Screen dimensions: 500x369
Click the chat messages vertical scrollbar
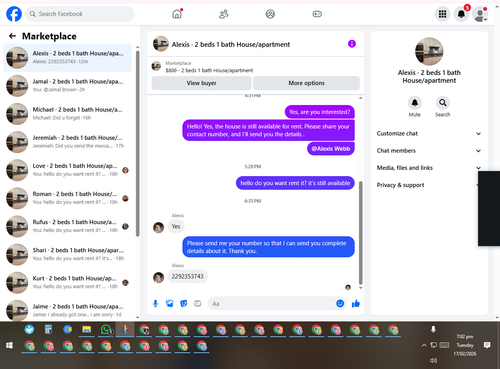(x=360, y=232)
